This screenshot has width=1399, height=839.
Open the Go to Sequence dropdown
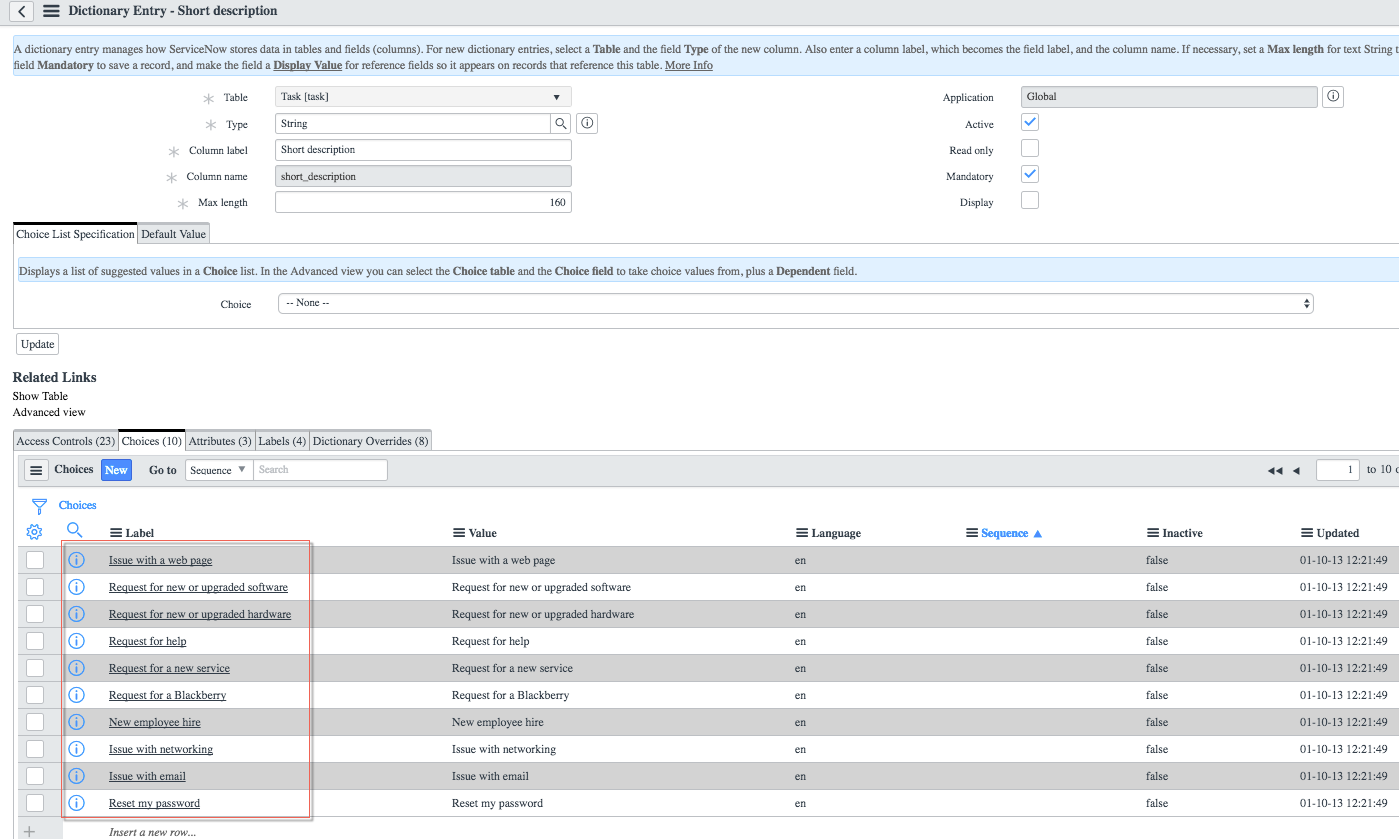click(218, 470)
